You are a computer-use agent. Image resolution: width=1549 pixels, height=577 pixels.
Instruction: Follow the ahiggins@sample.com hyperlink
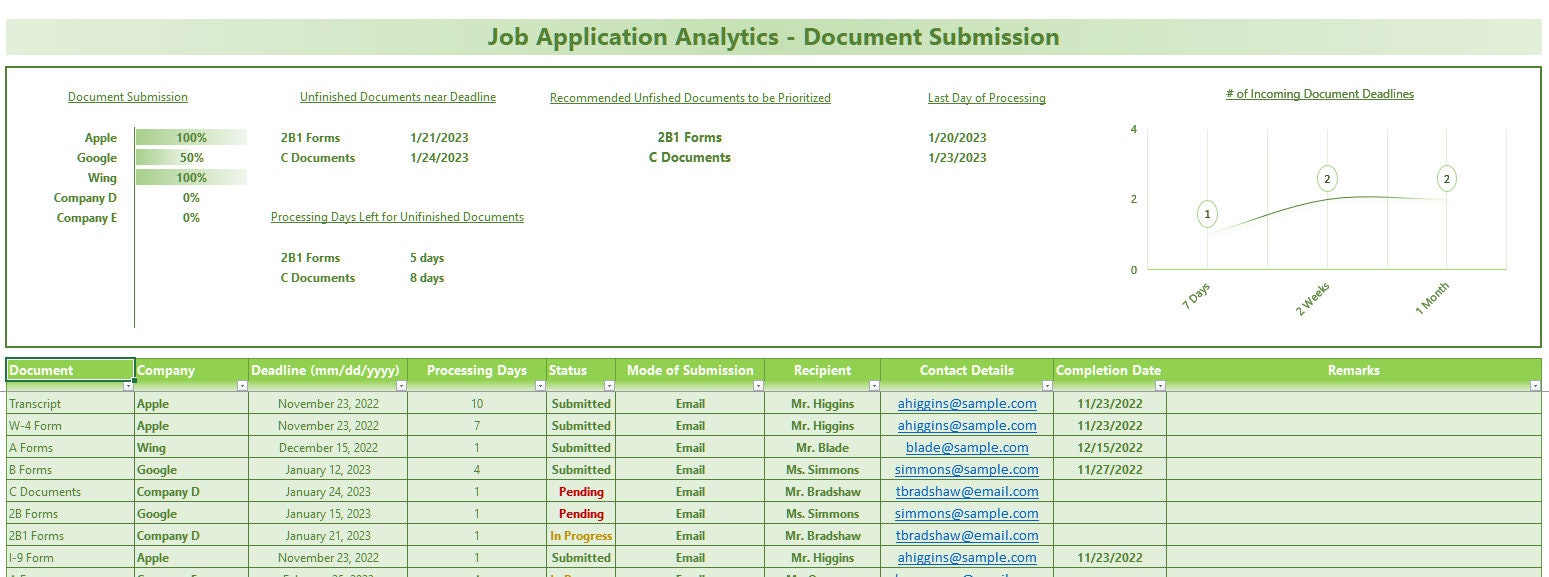coord(966,403)
